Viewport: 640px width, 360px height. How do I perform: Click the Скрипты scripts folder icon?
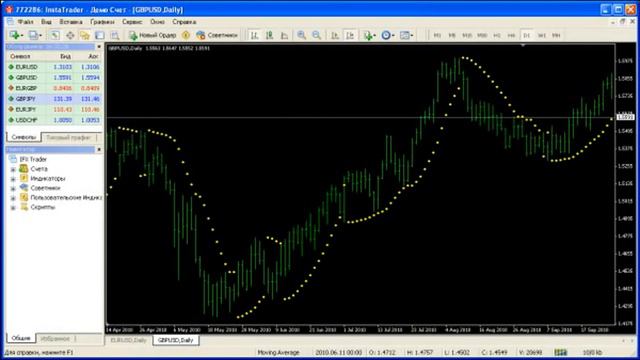click(24, 207)
